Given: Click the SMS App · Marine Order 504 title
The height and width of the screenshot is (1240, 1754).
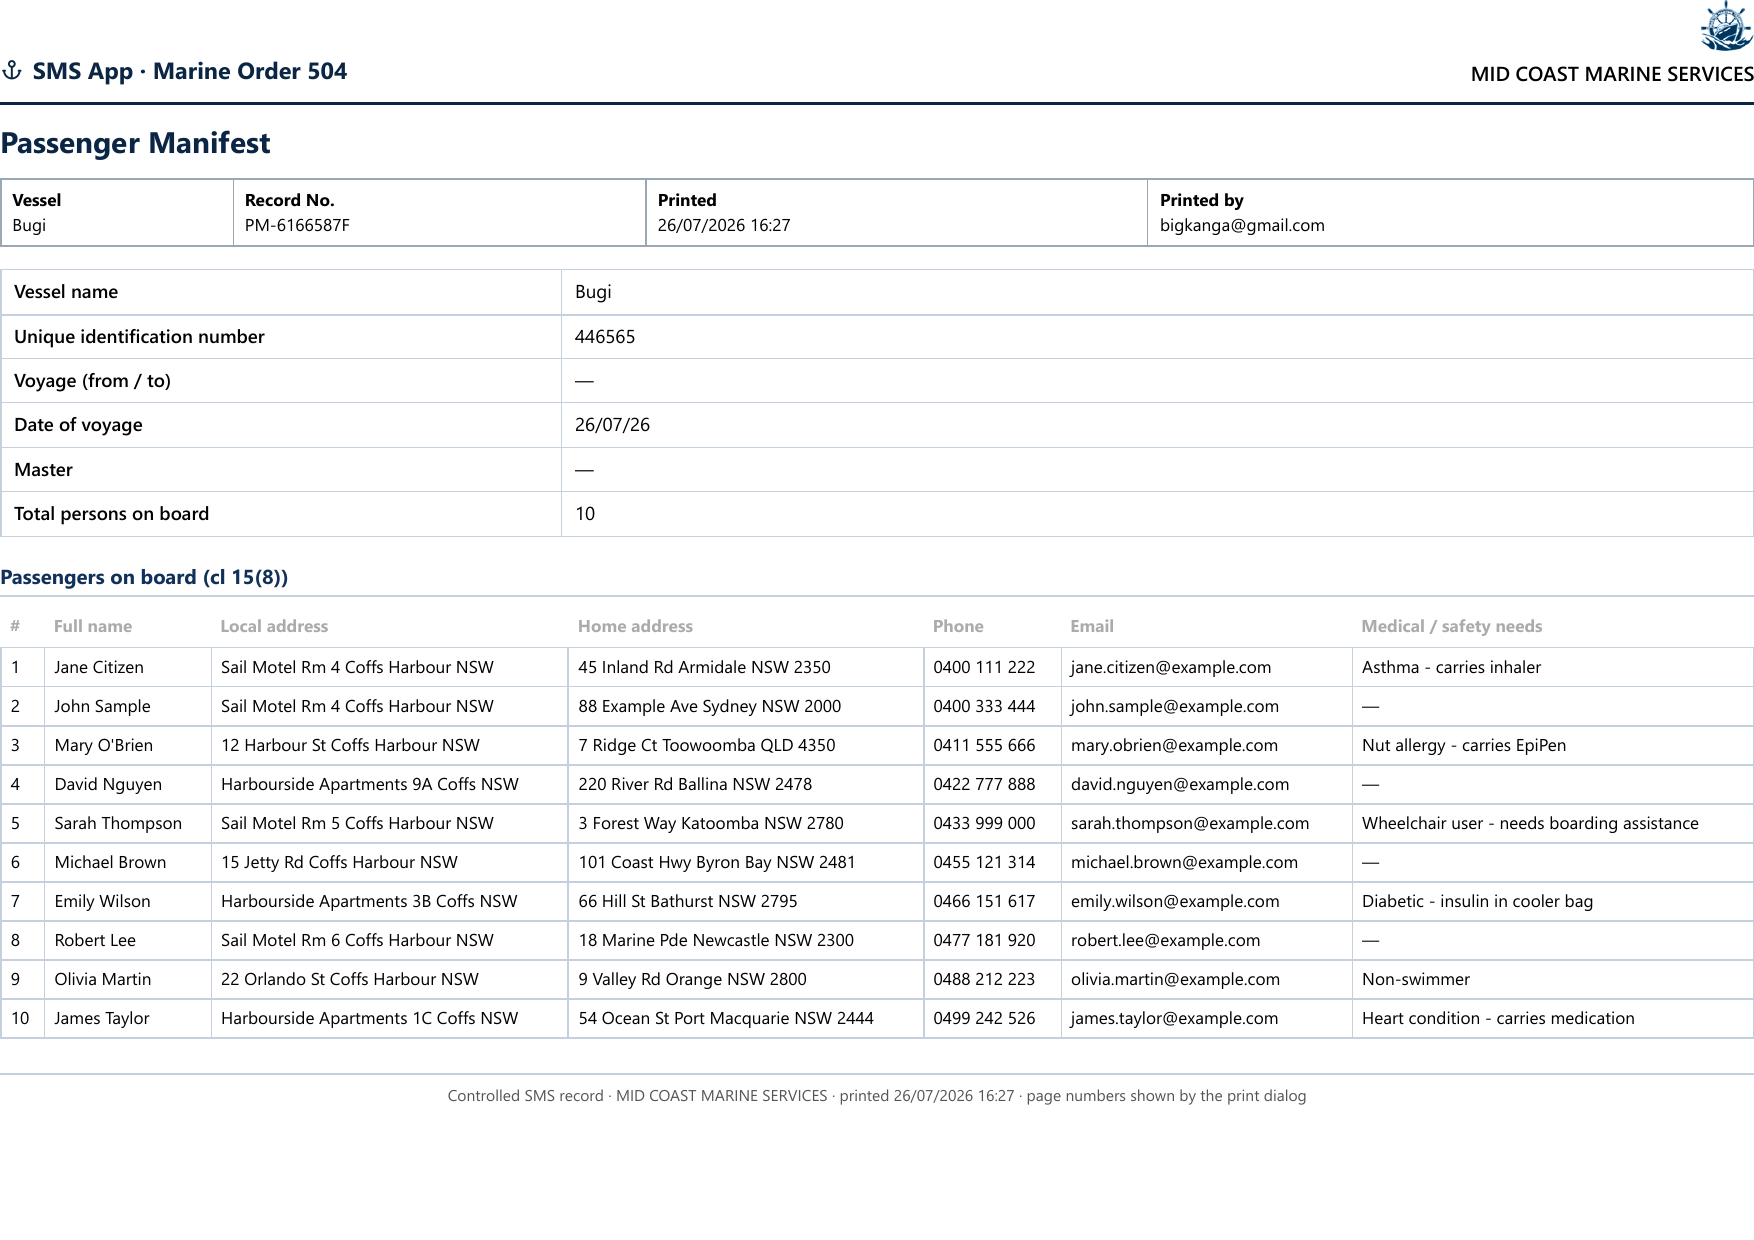Looking at the screenshot, I should pos(190,71).
